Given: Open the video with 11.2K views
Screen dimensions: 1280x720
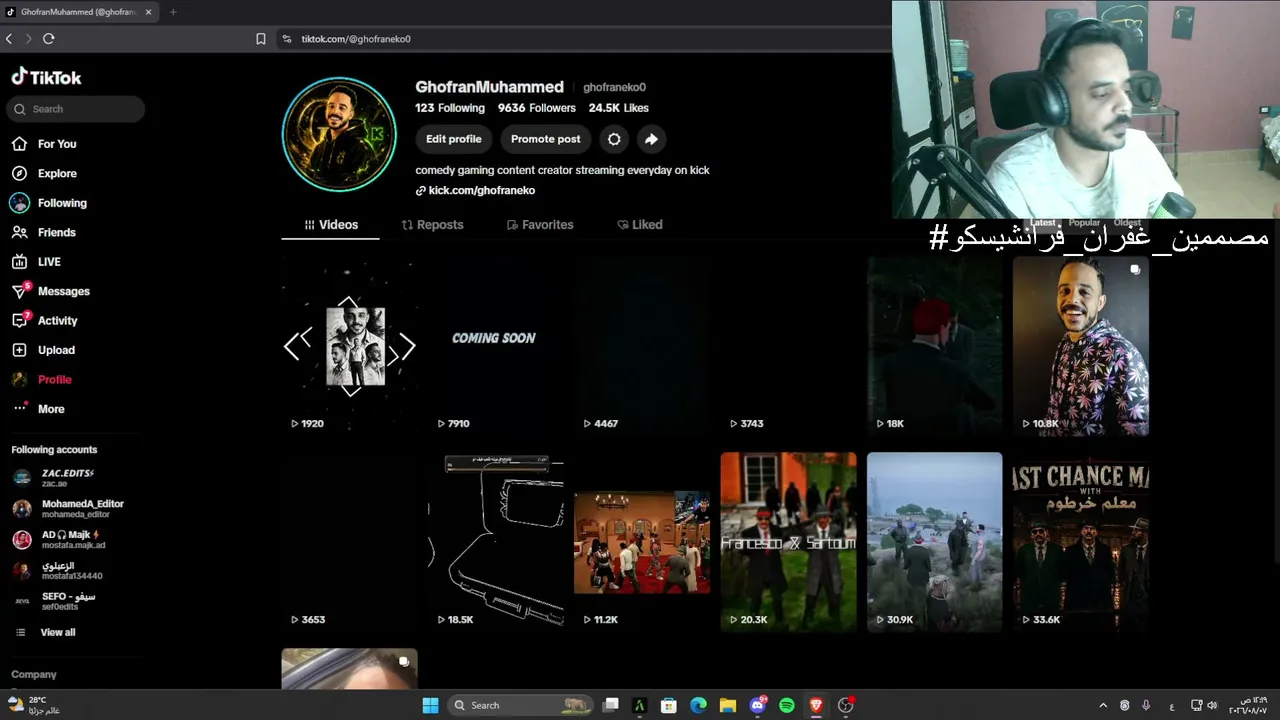Looking at the screenshot, I should [642, 542].
